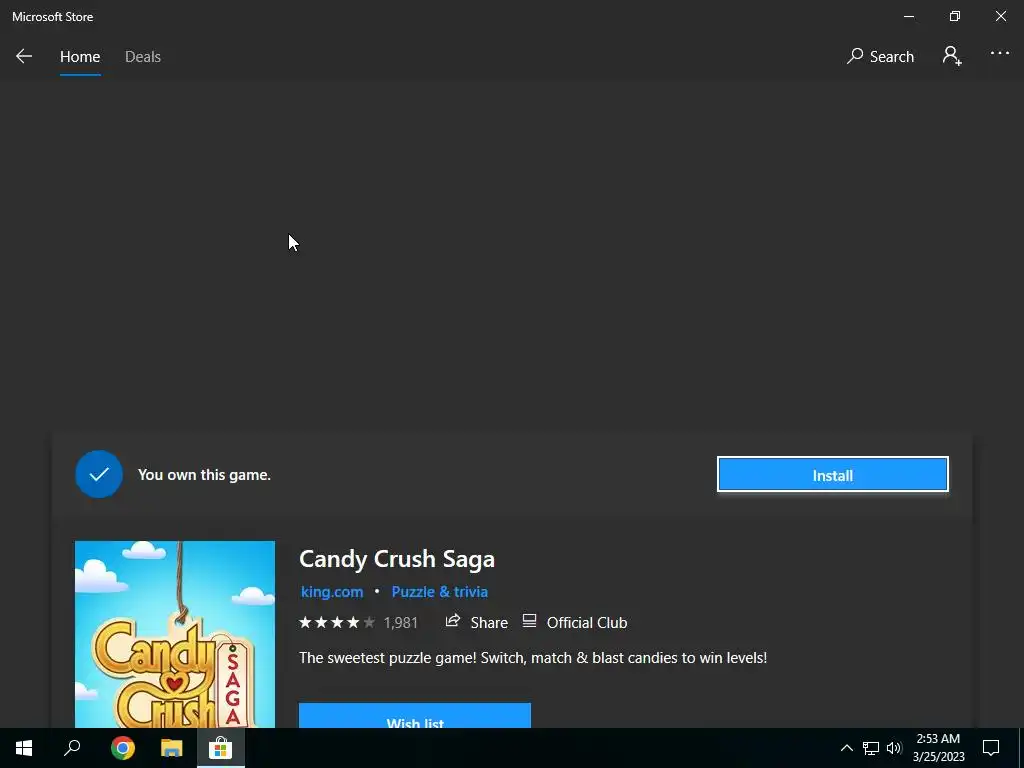Click the Official Club icon
The image size is (1024, 768).
pos(529,621)
